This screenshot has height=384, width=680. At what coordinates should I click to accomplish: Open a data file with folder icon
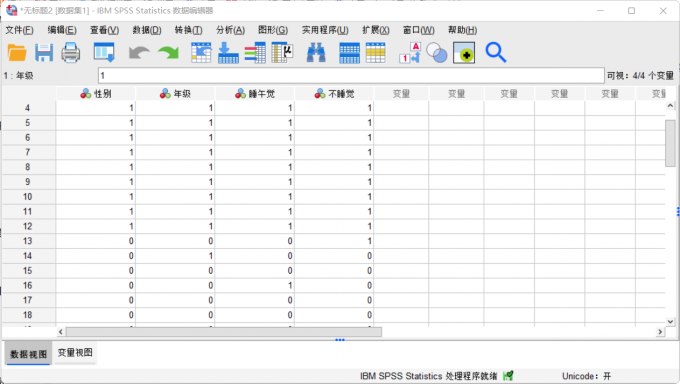click(x=17, y=53)
